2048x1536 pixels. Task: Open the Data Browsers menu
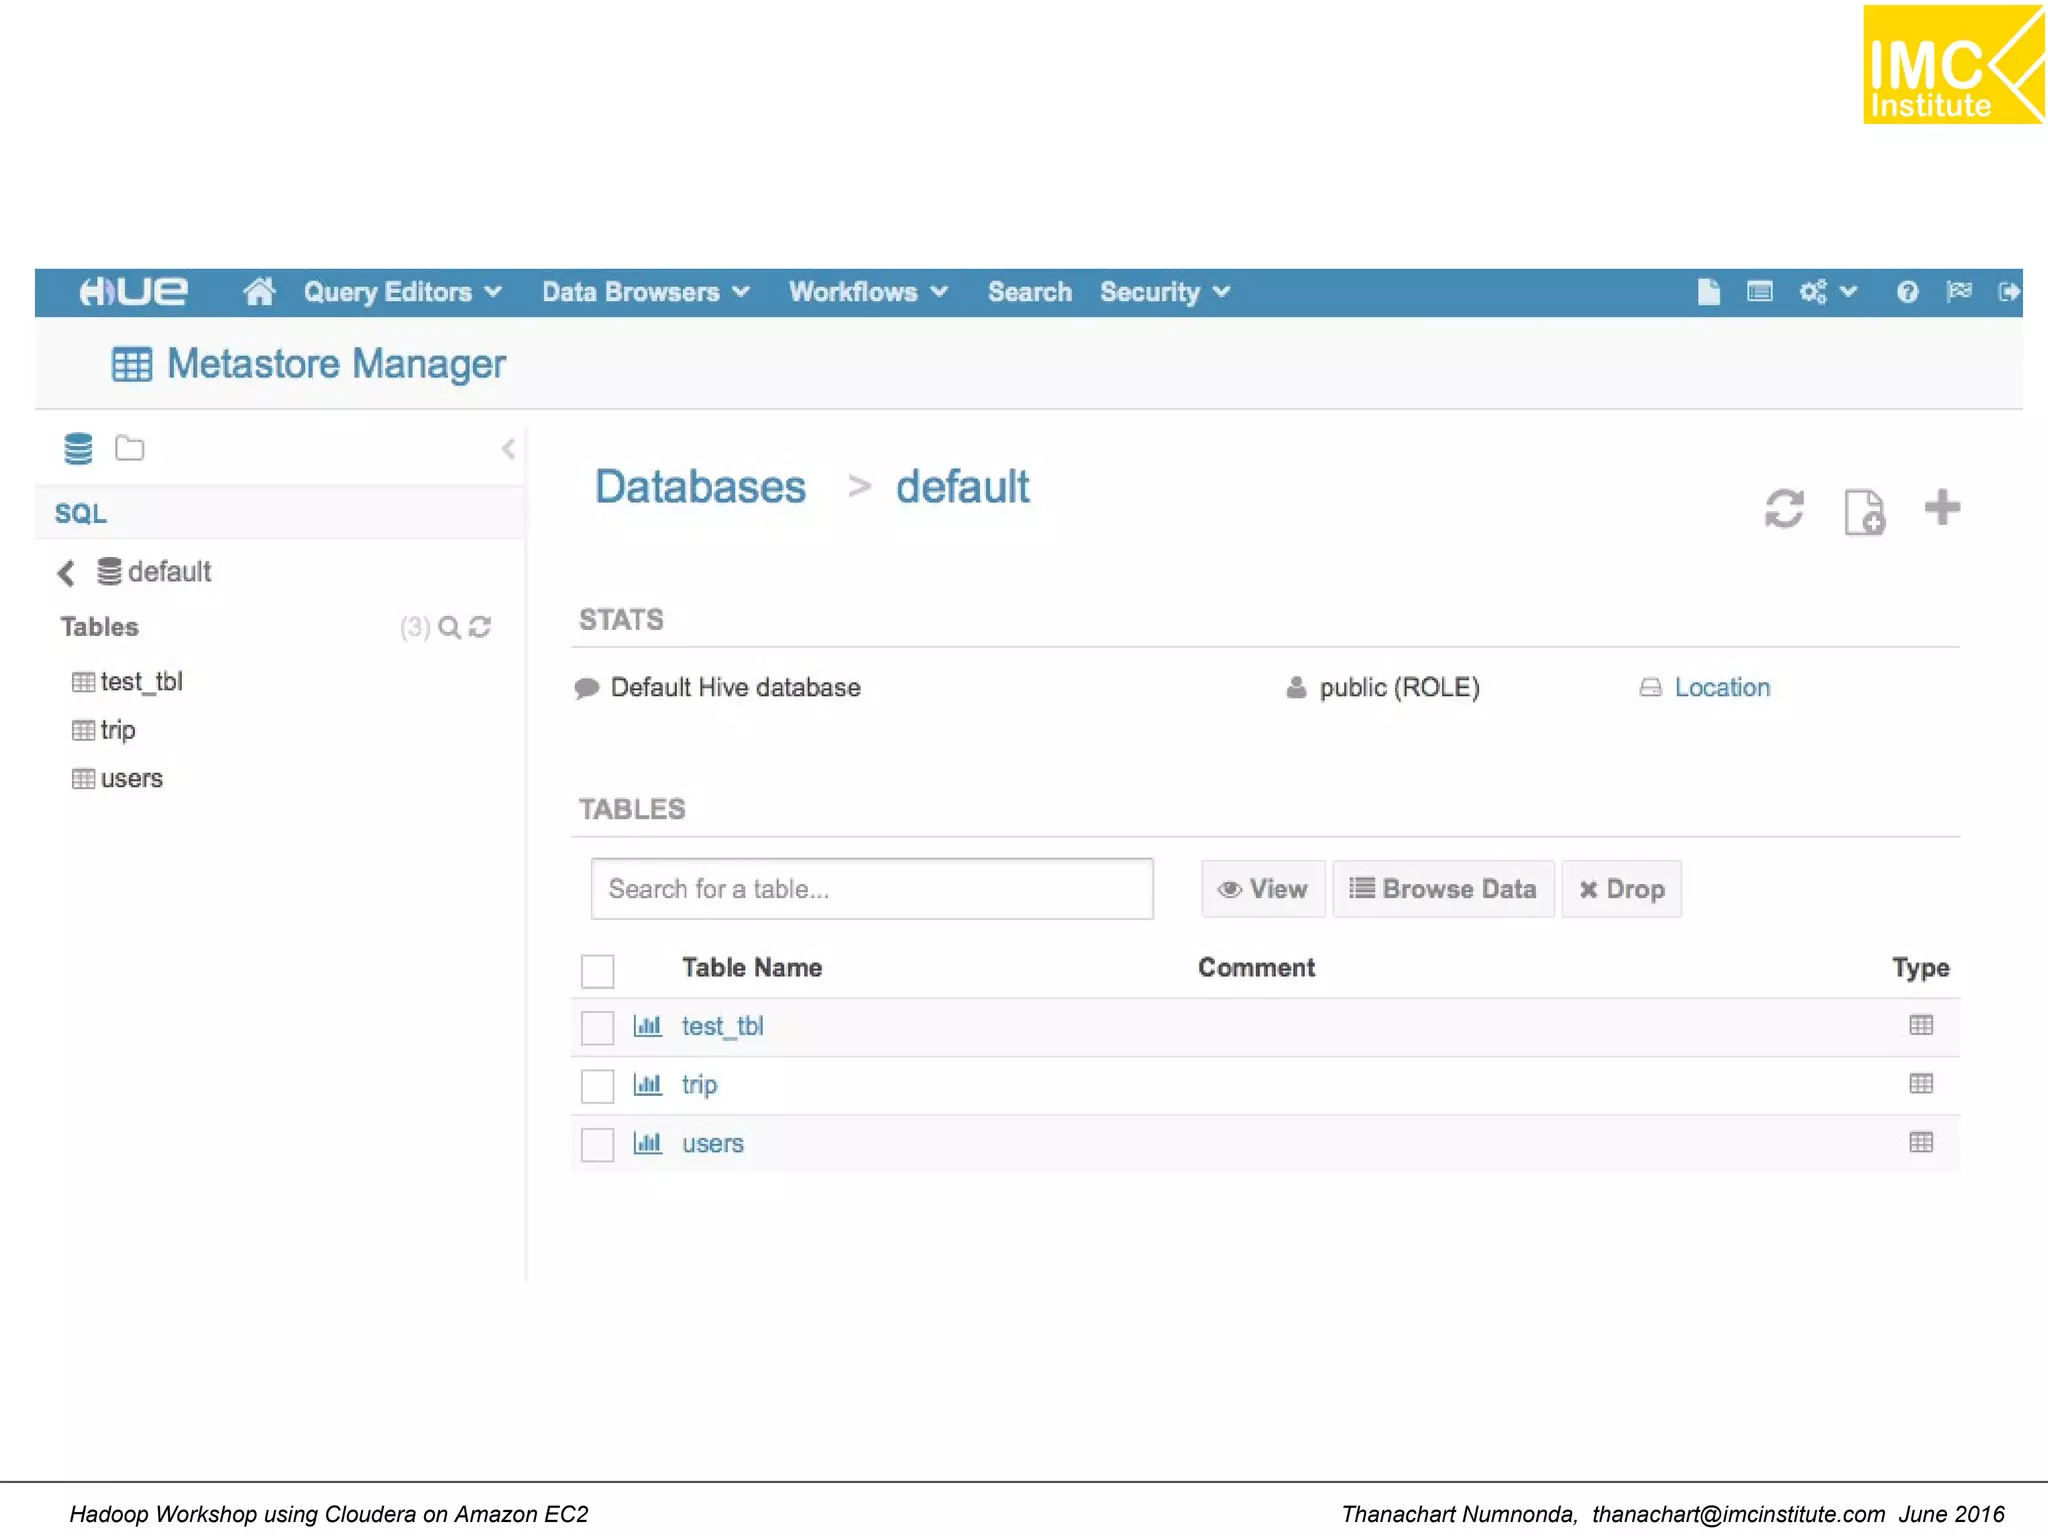(646, 292)
